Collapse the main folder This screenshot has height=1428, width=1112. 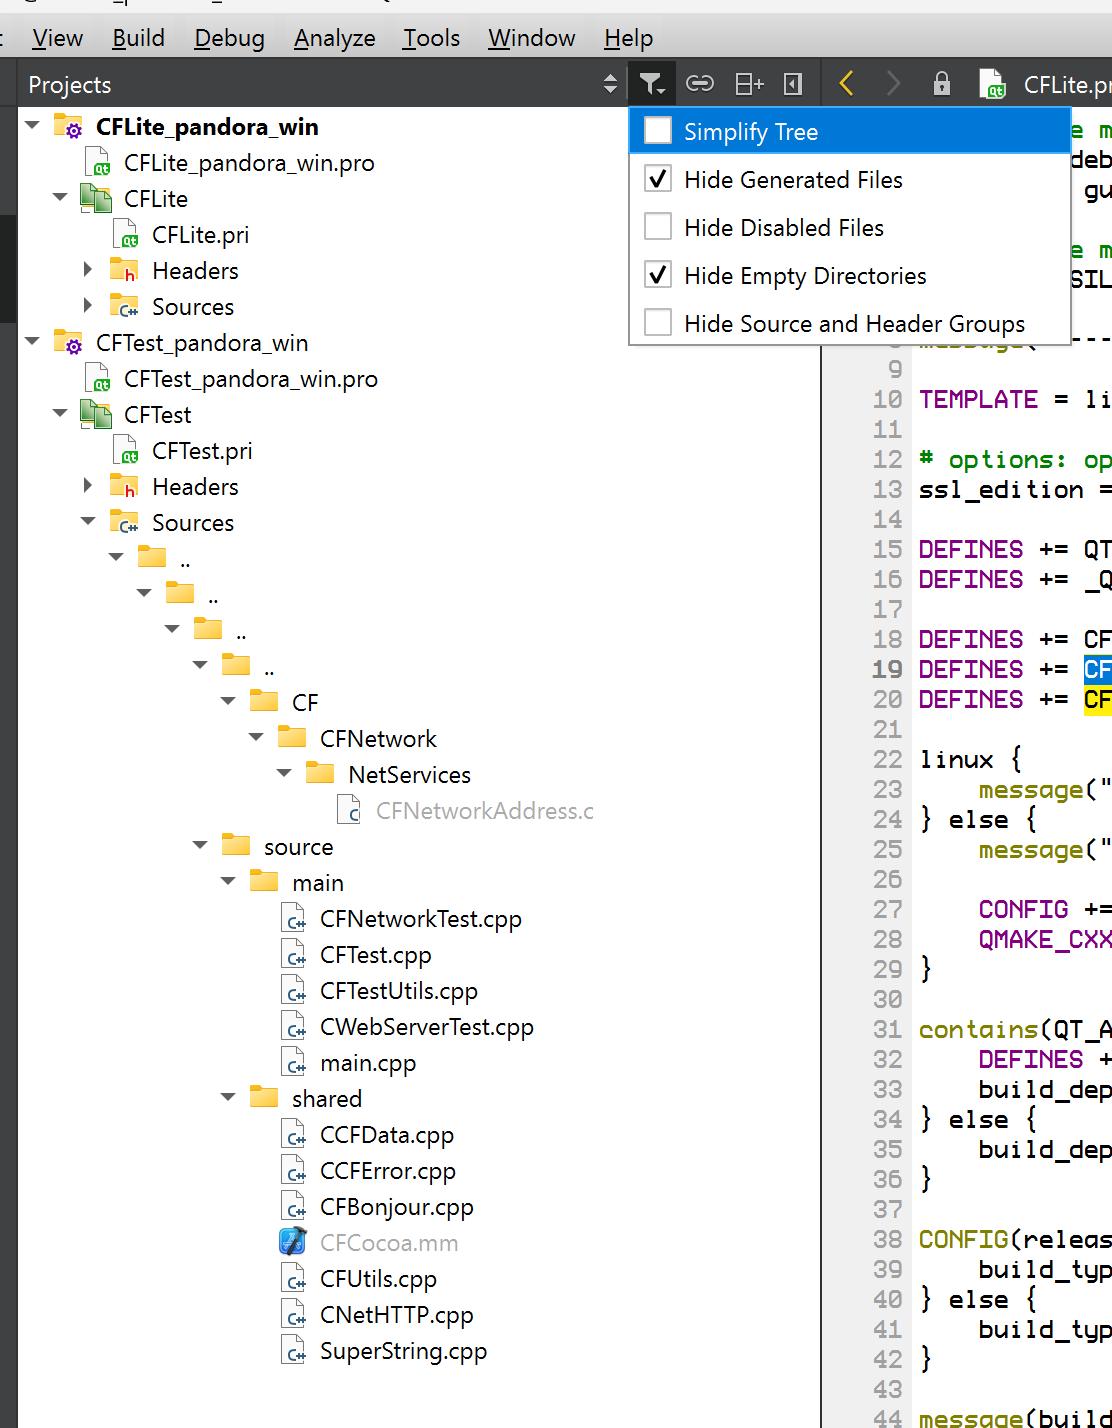coord(228,881)
